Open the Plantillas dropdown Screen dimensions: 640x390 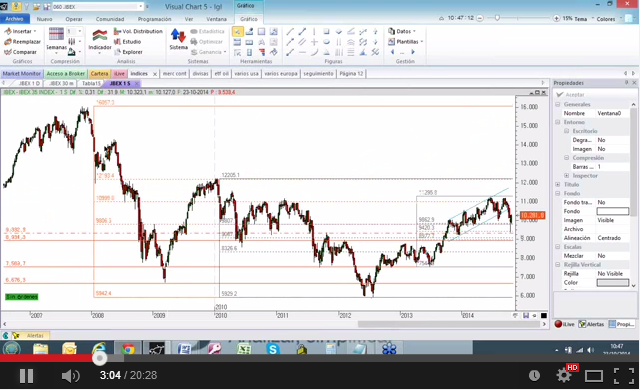pyautogui.click(x=405, y=42)
